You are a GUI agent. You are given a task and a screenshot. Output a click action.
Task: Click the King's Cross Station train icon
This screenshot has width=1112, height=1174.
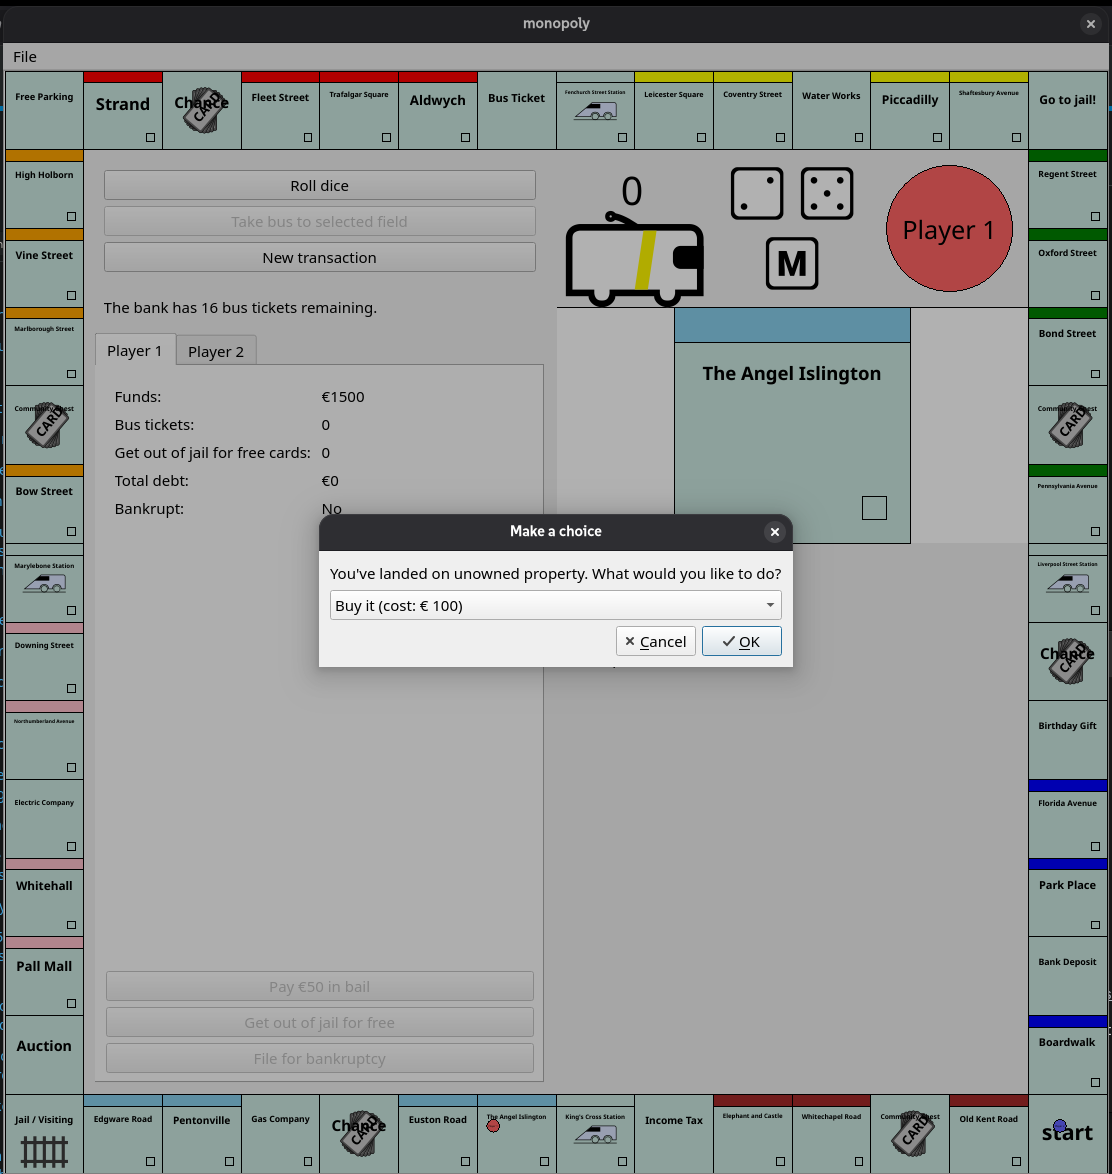(x=595, y=1135)
